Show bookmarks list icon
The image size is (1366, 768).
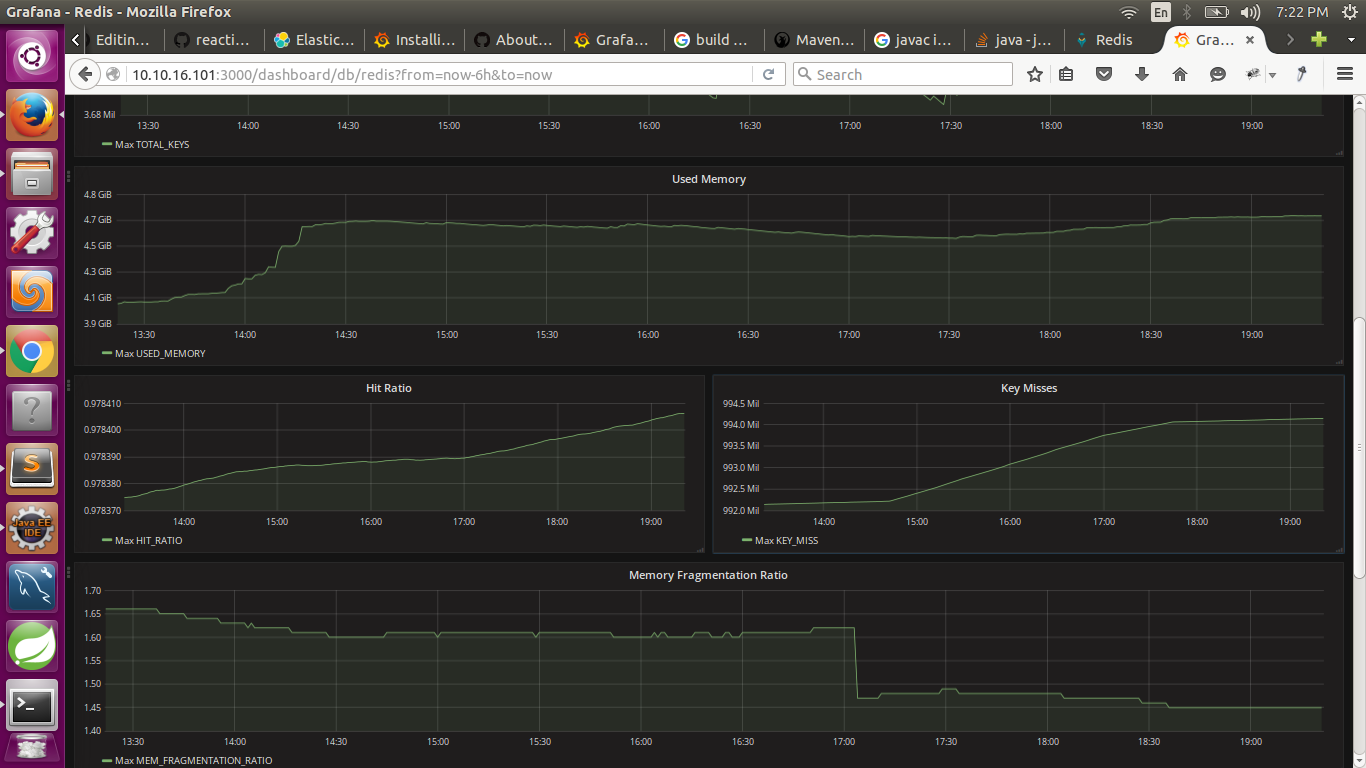(1066, 74)
